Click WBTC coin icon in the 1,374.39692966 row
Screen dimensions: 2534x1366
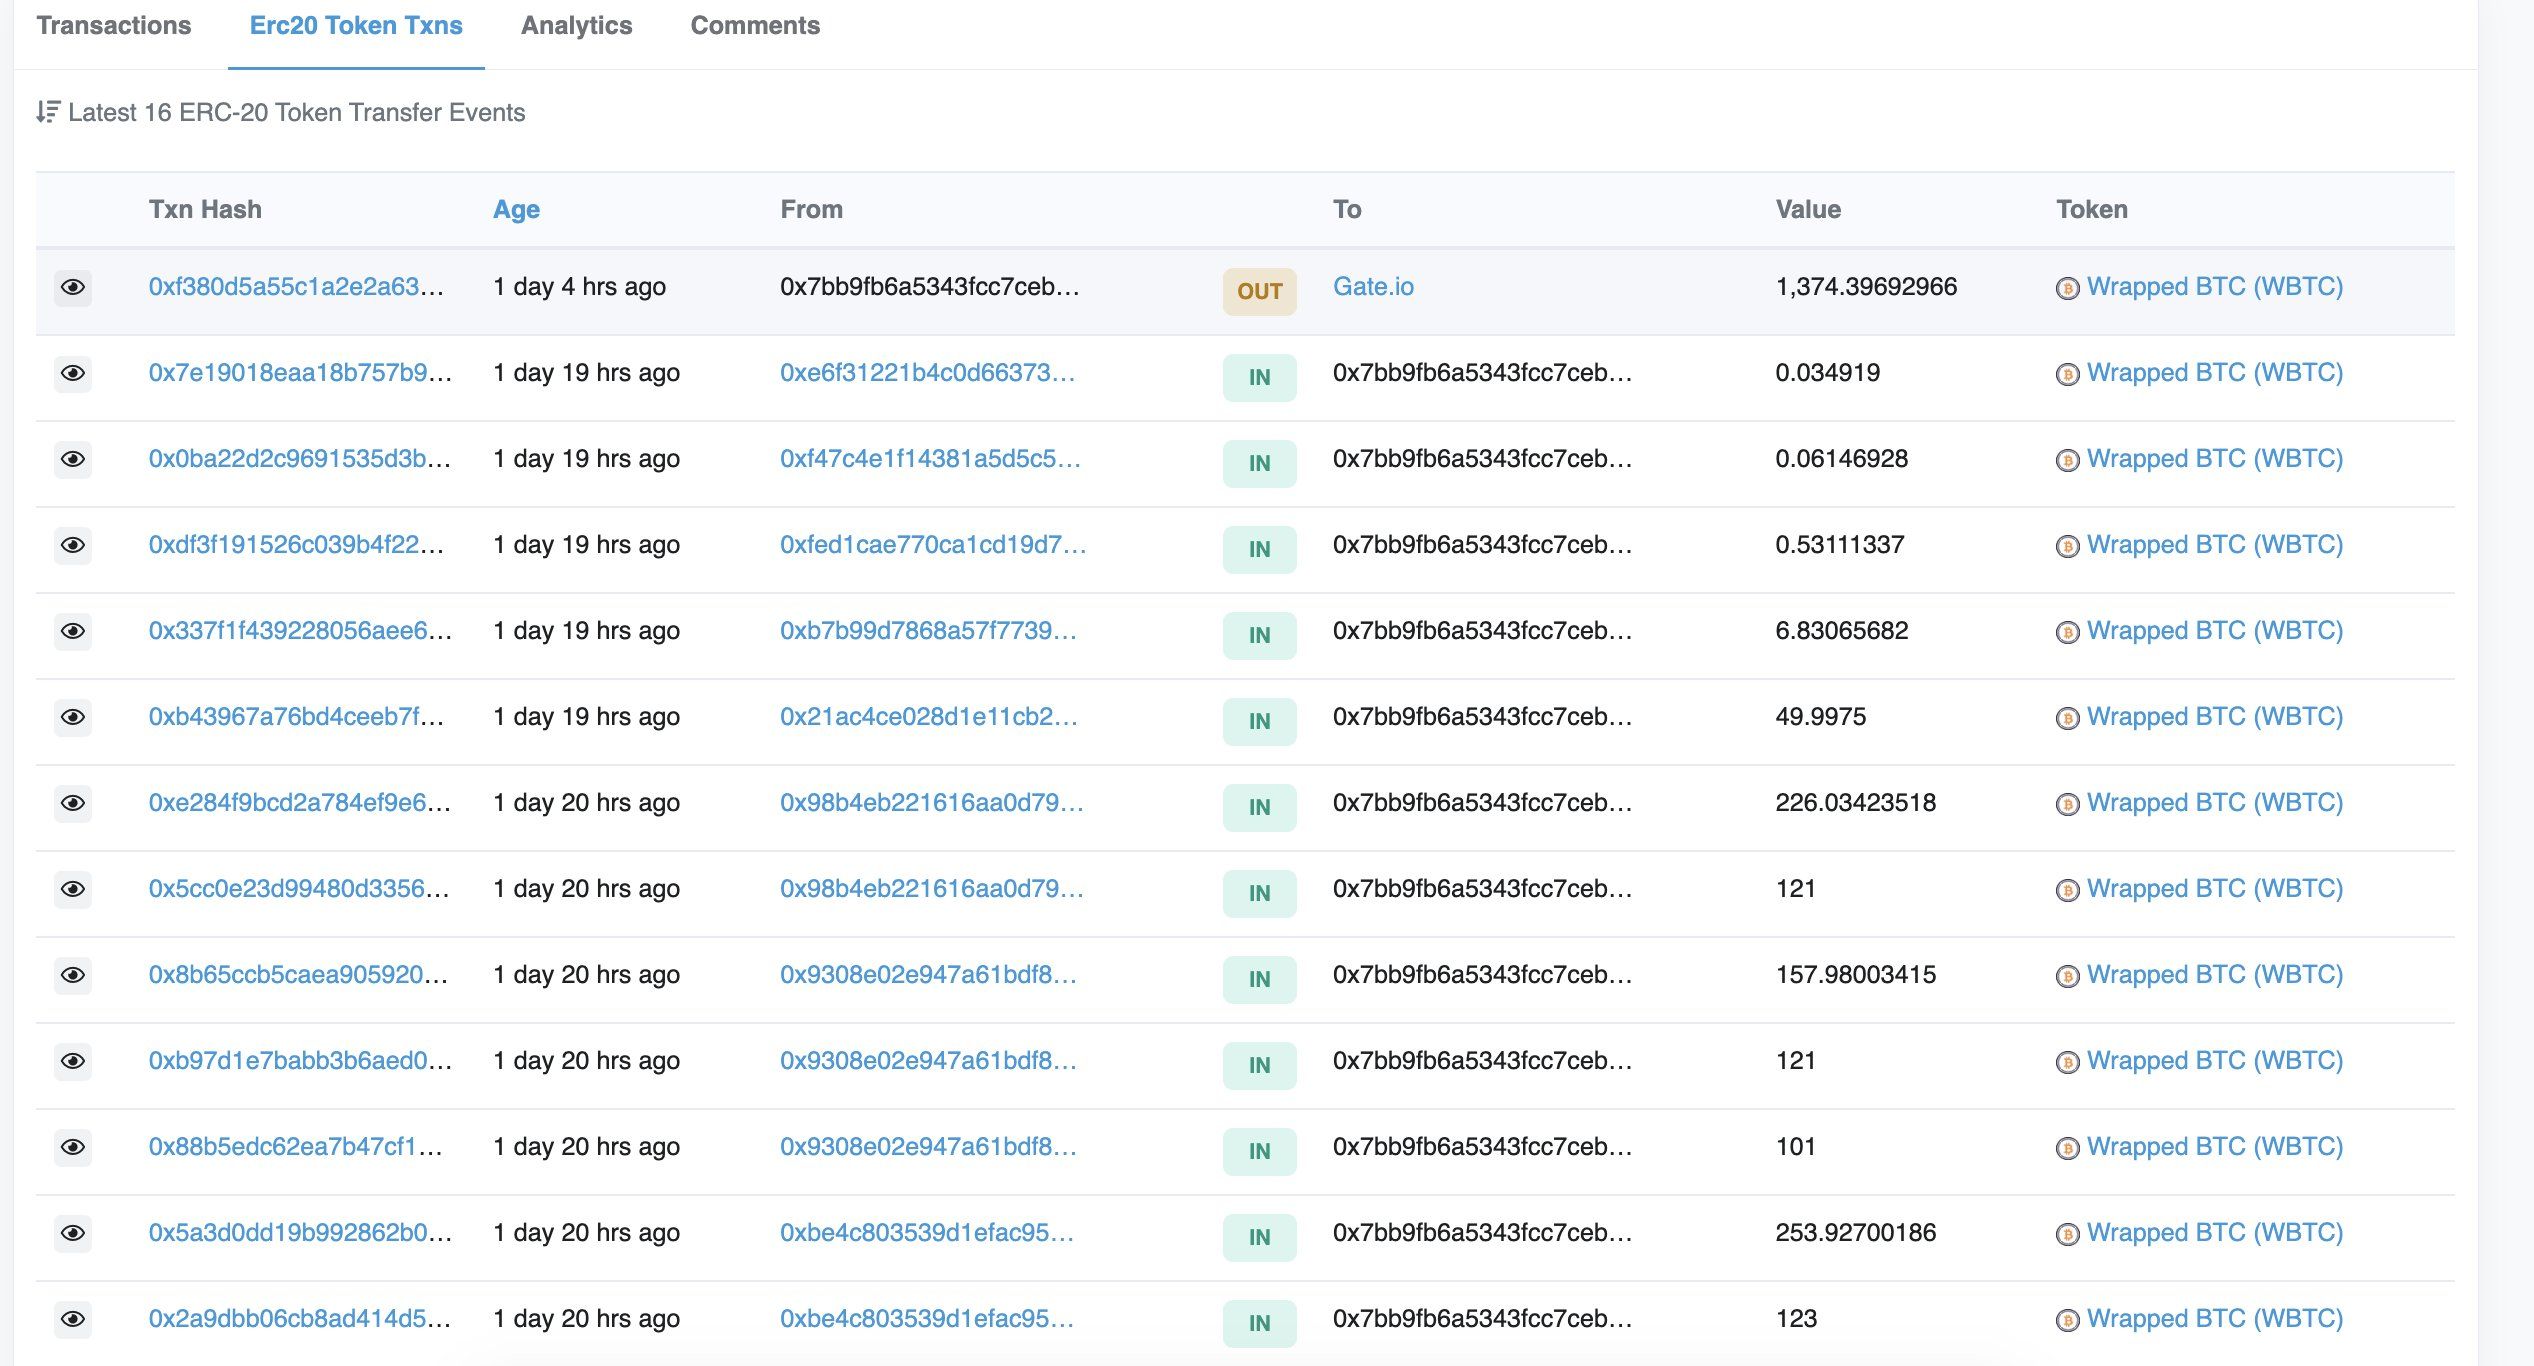2067,289
